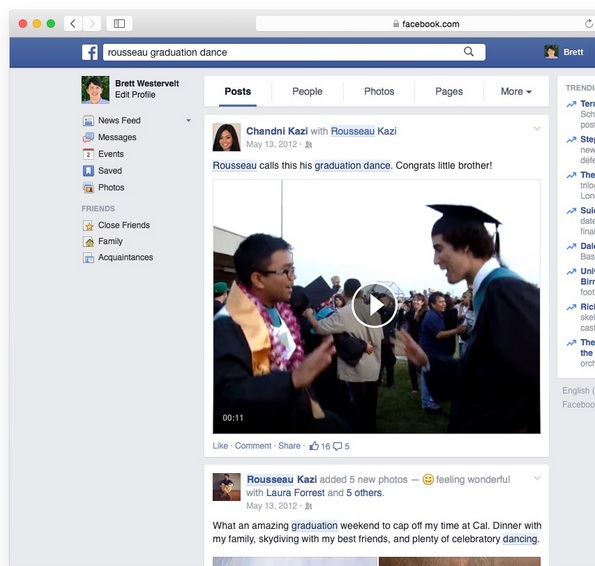
Task: Click audience icon on Rousseau's post
Action: tap(309, 506)
